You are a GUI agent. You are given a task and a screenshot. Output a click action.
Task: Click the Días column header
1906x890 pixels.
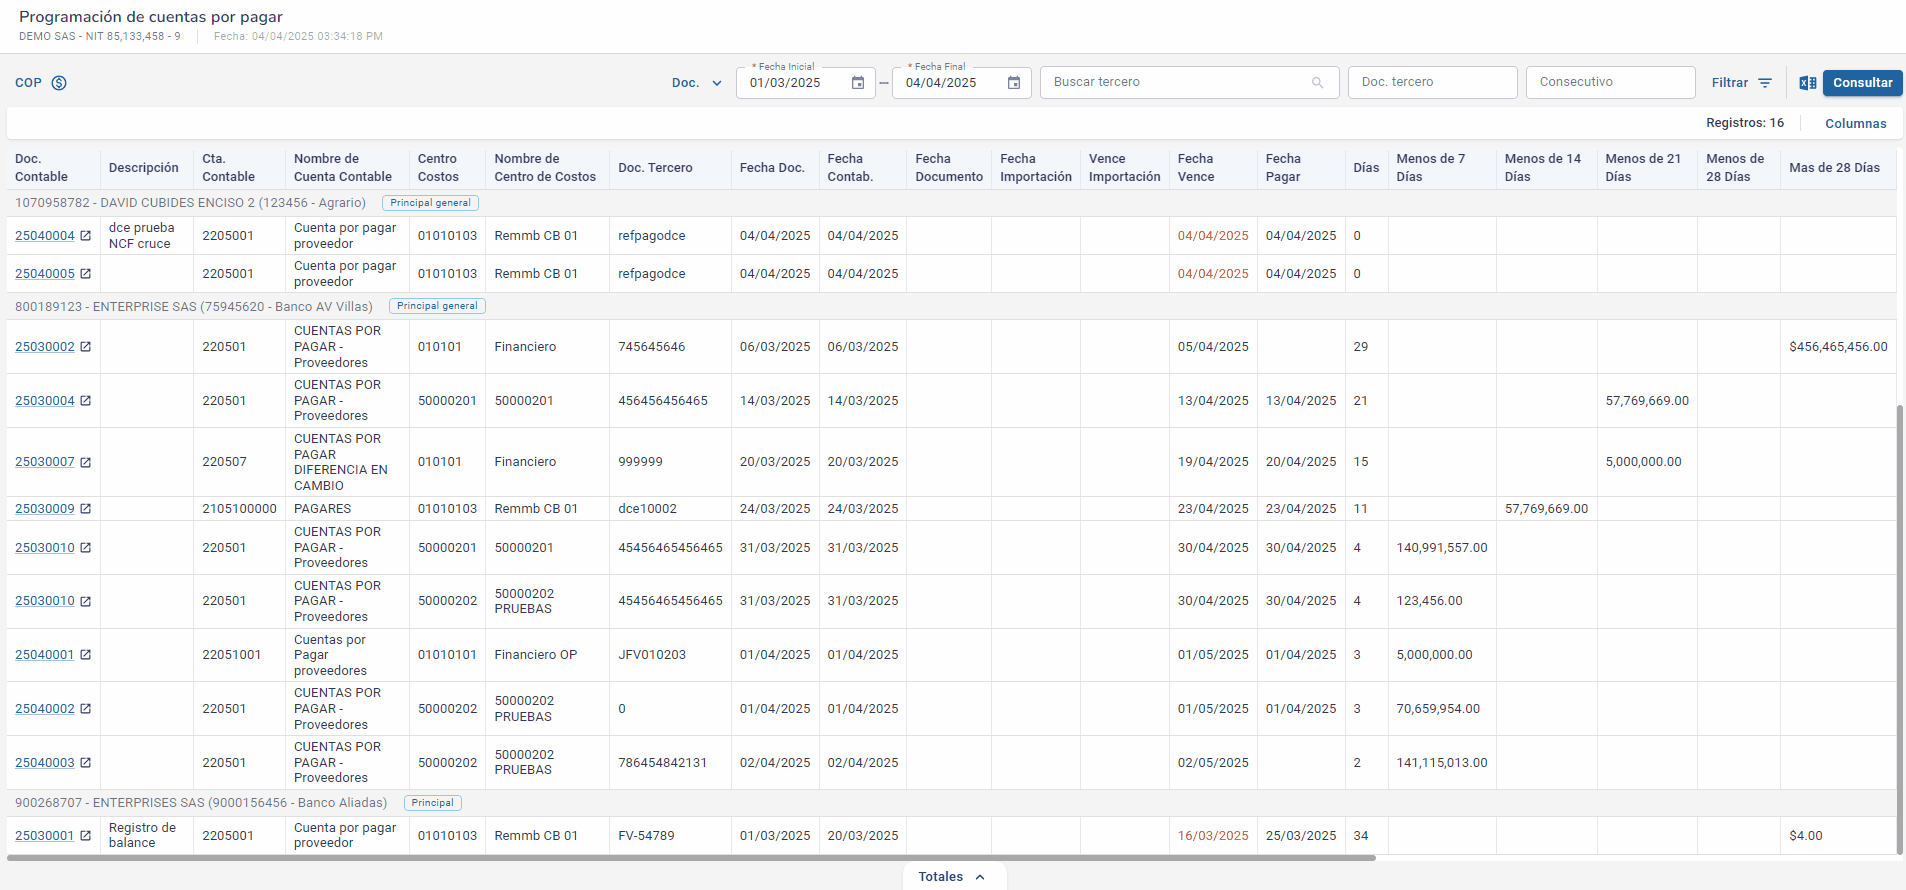pos(1366,168)
